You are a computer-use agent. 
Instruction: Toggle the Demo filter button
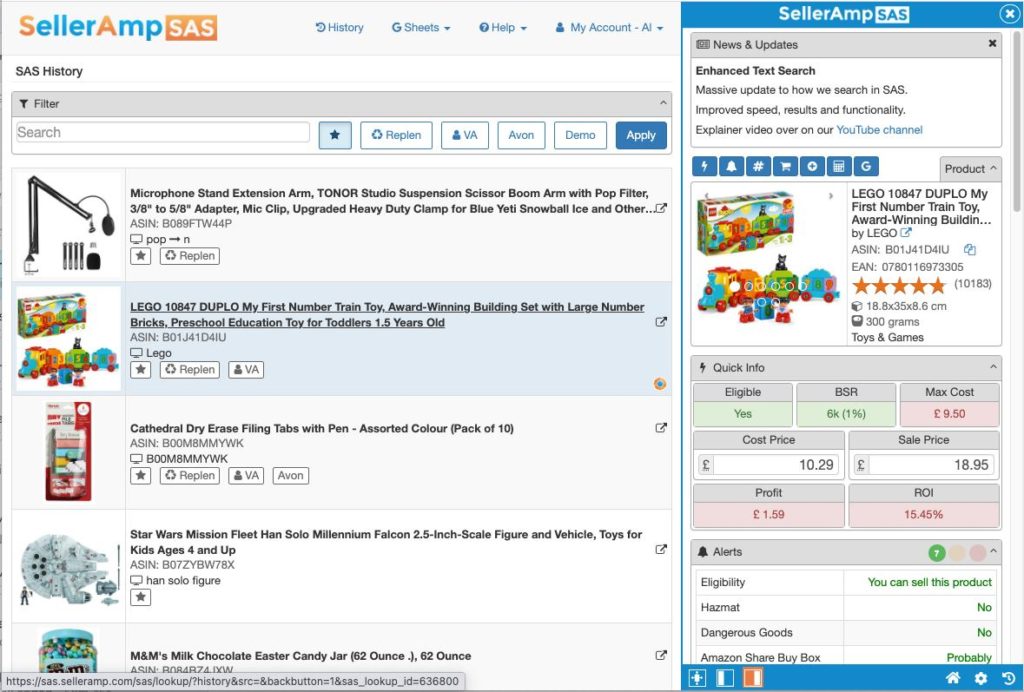coord(580,135)
